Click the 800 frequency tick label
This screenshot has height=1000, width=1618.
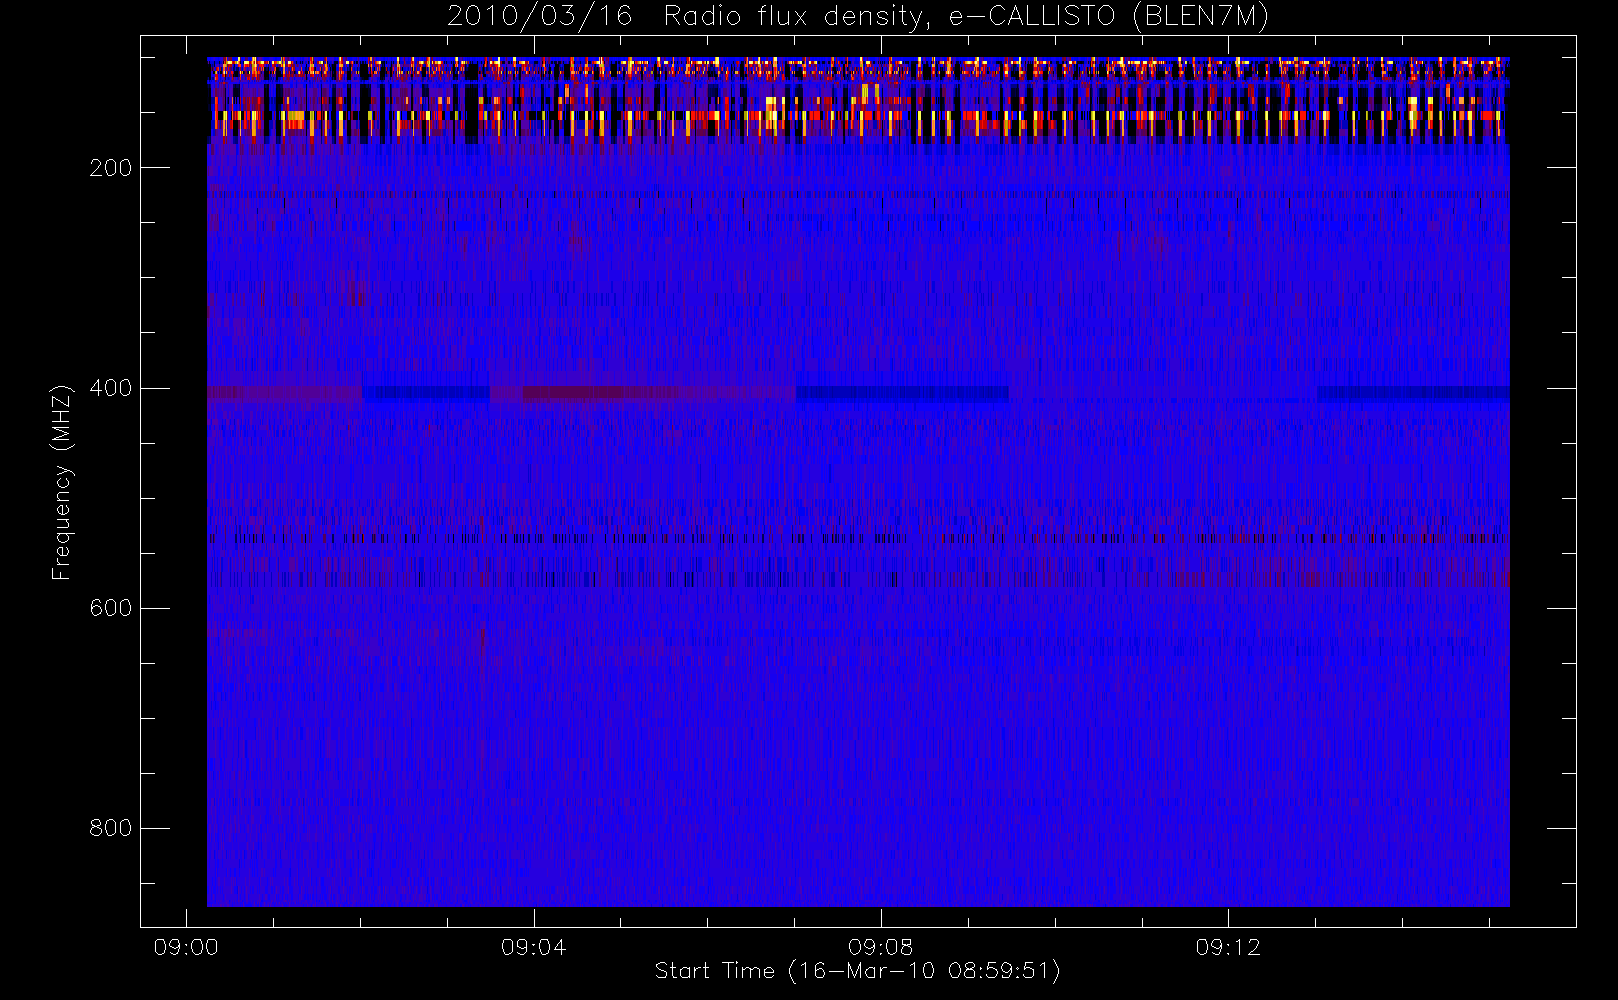tap(110, 828)
